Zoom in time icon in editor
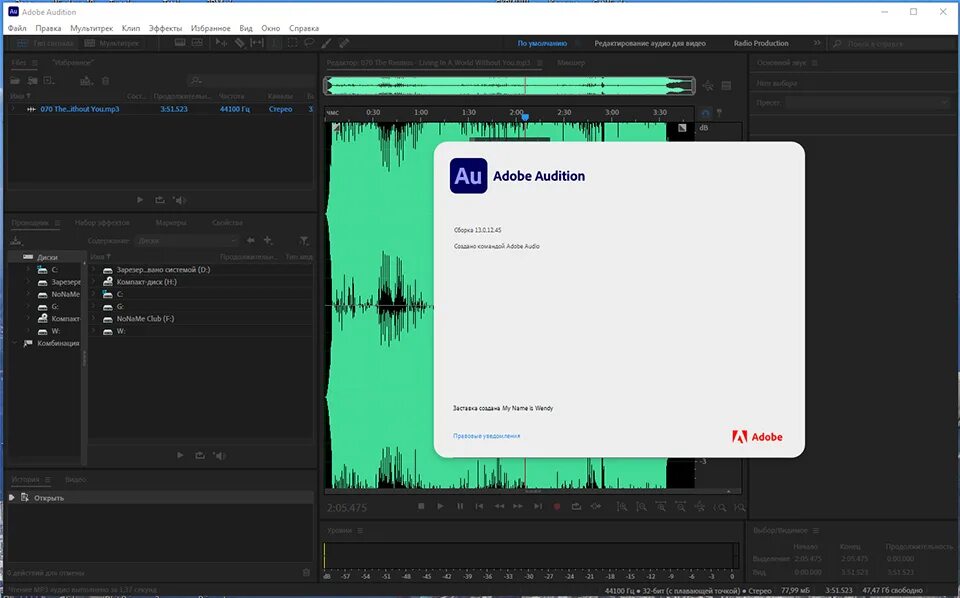 (x=661, y=507)
